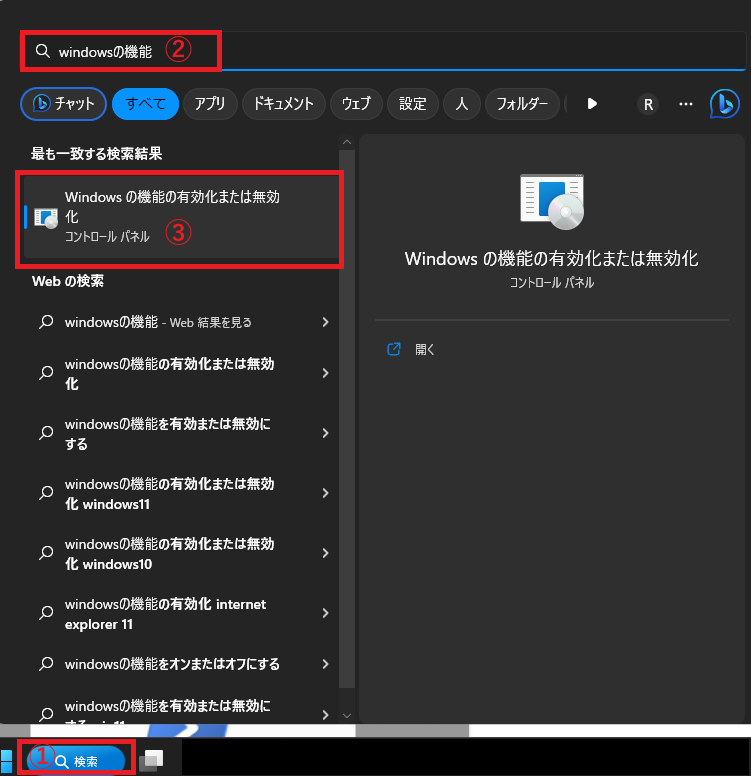Expand the chevron for 'windowsの機能の有効化または無効化' web result
751x776 pixels.
tap(325, 373)
